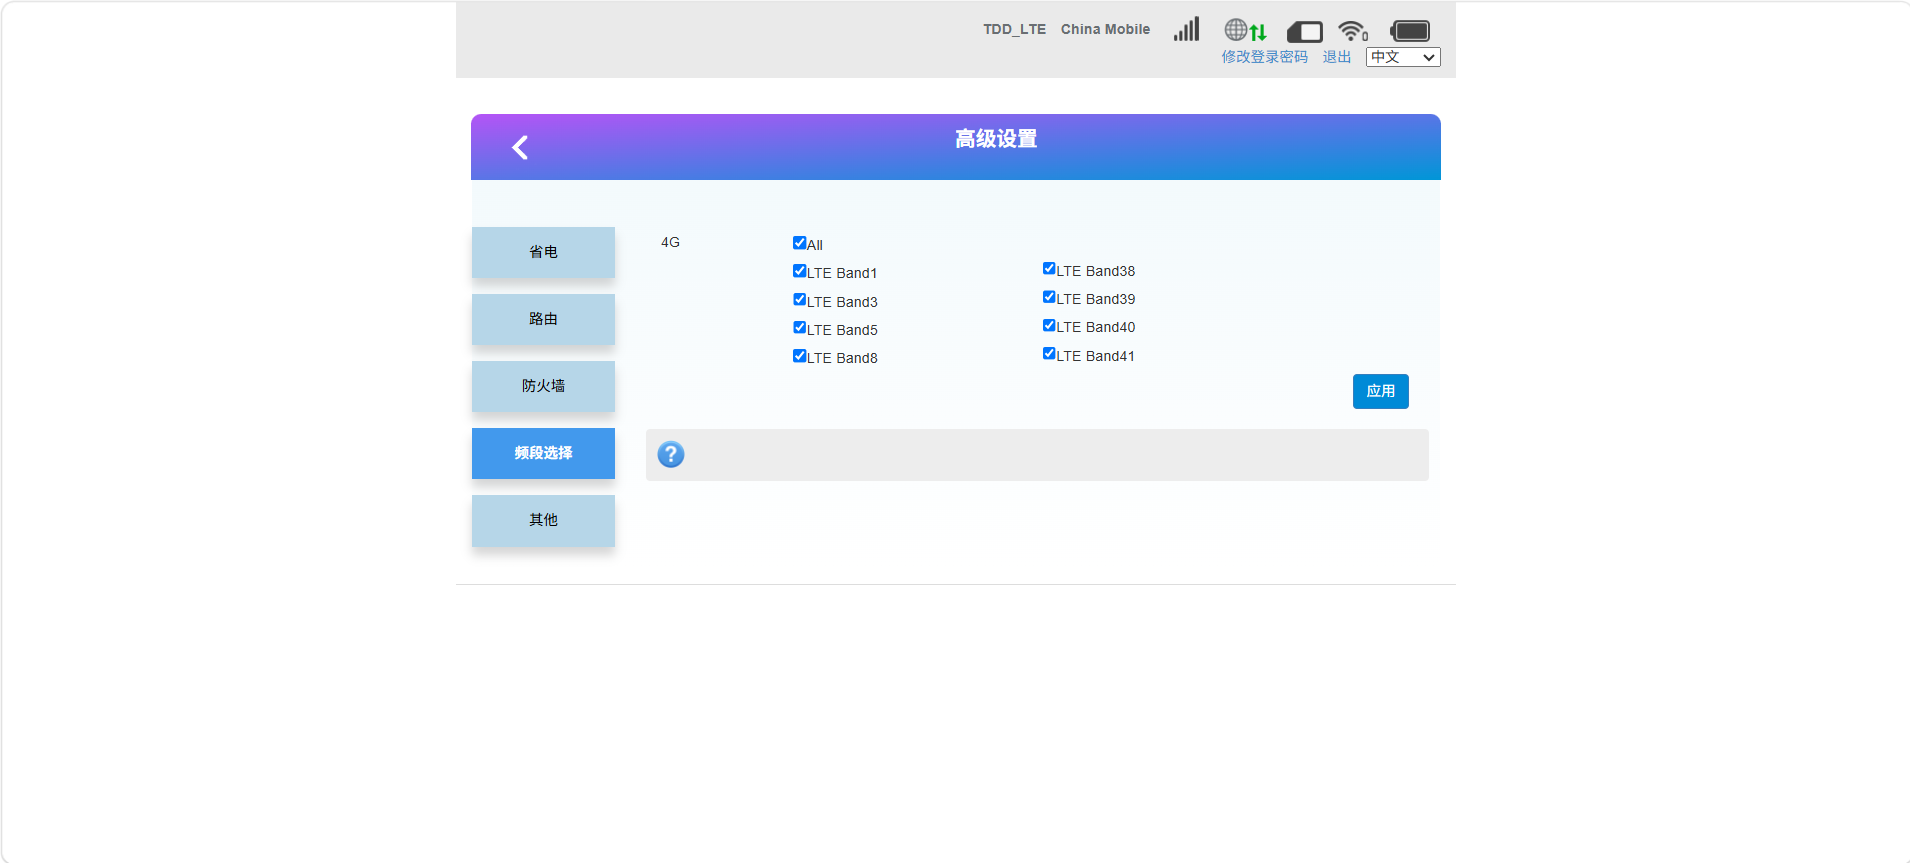Check the signal strength bars icon
The height and width of the screenshot is (863, 1910).
click(1187, 29)
